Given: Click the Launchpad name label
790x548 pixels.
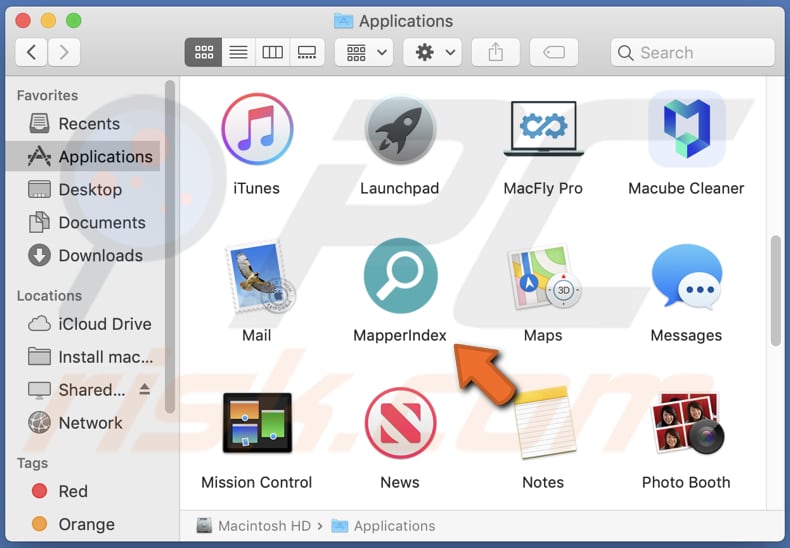Looking at the screenshot, I should pyautogui.click(x=400, y=188).
